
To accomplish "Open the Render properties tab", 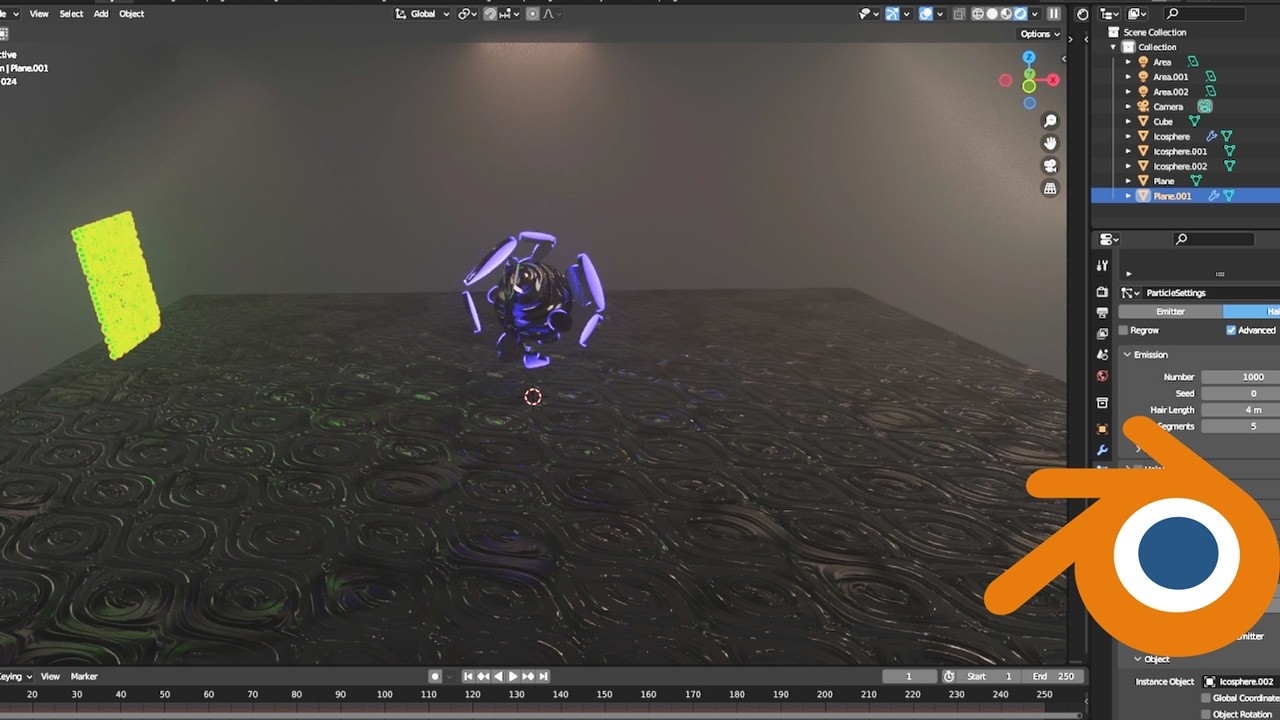I will [x=1102, y=292].
